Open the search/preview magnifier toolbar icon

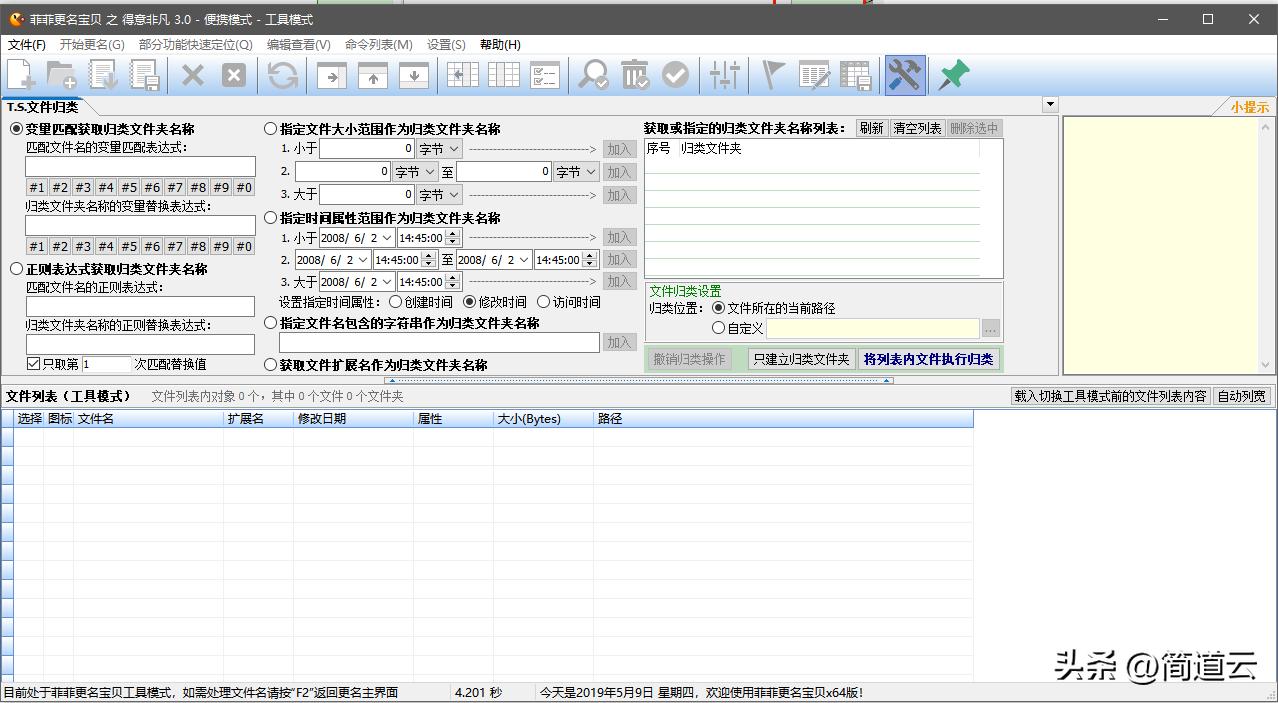[x=594, y=74]
